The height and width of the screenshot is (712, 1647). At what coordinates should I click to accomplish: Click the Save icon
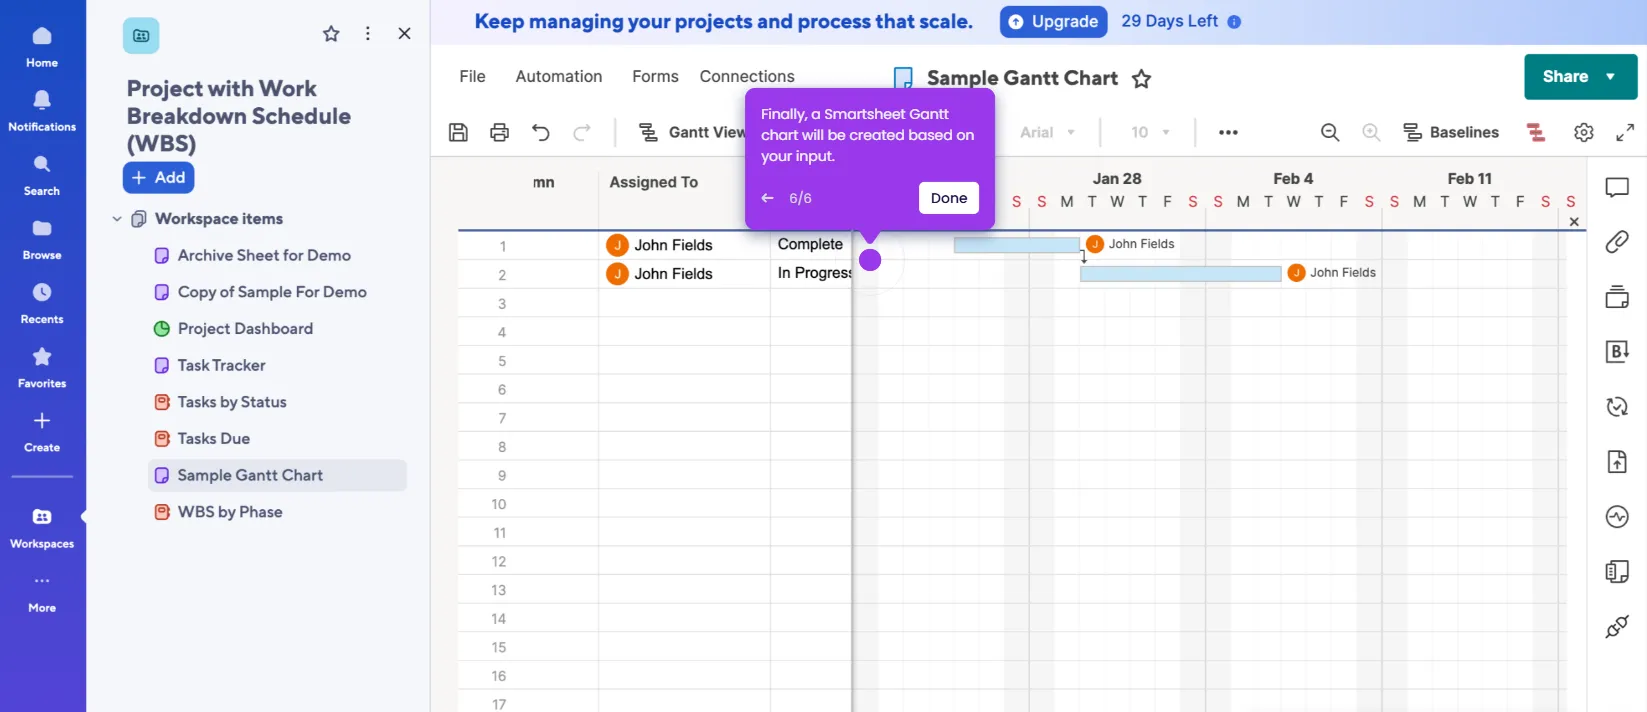(458, 132)
